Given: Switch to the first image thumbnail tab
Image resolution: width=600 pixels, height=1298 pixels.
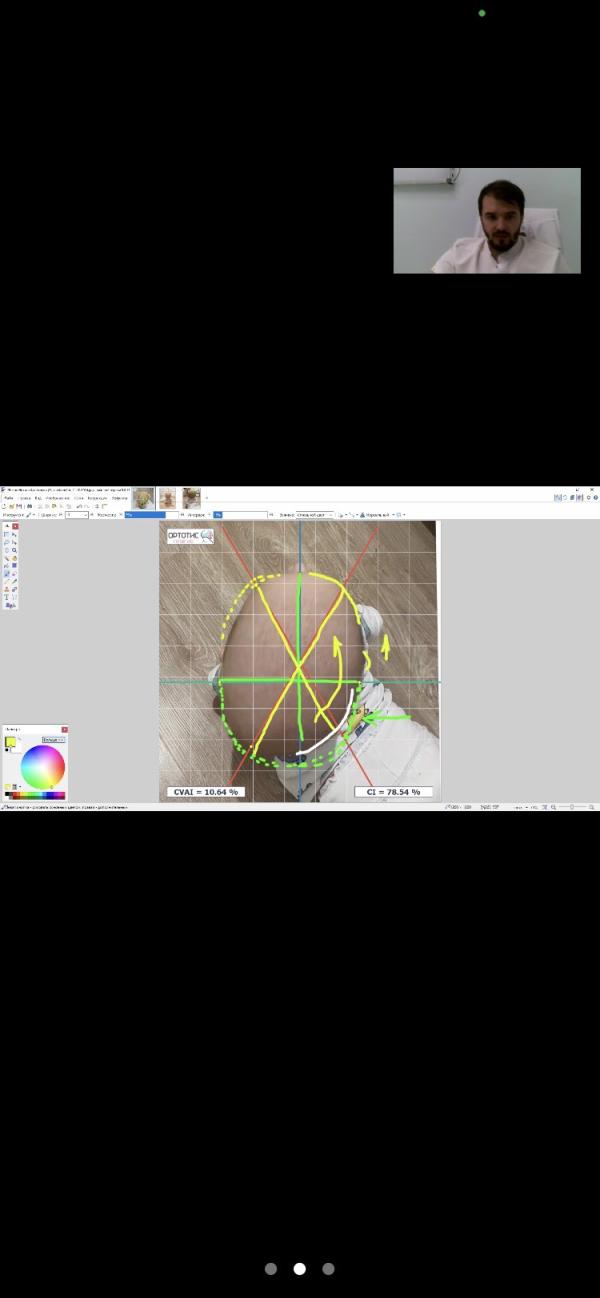Looking at the screenshot, I should 144,498.
